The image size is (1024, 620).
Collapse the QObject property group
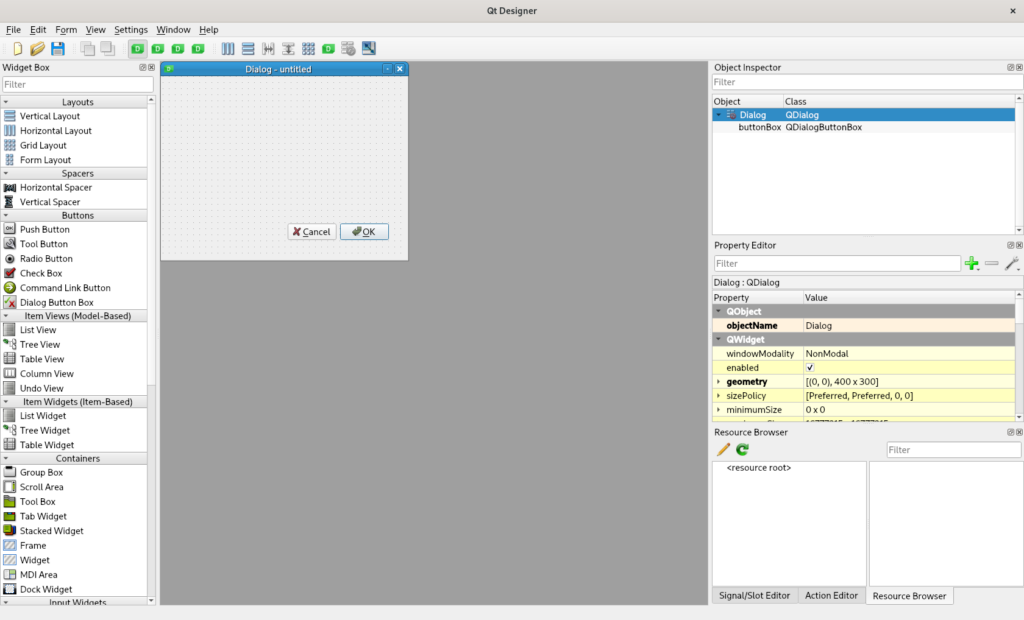[x=718, y=312]
